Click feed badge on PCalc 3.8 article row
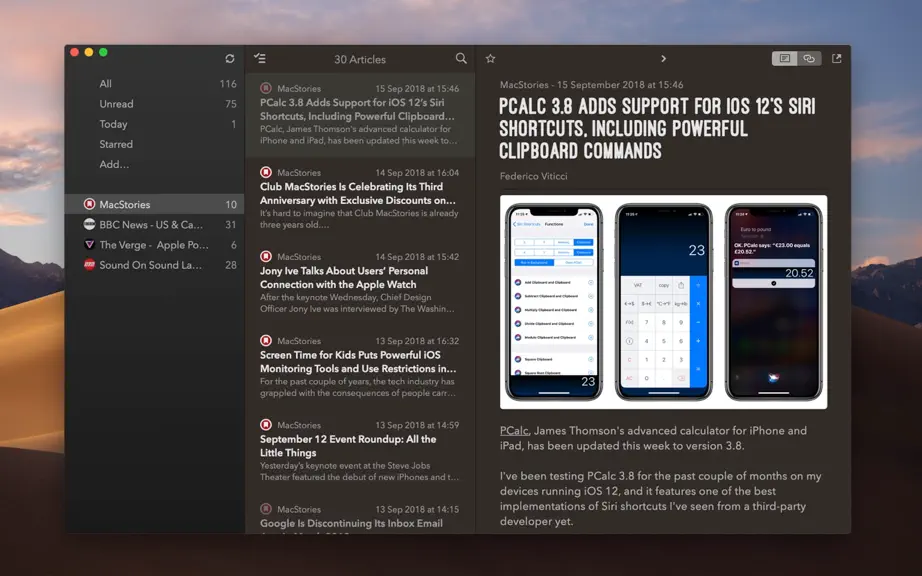 [x=266, y=88]
